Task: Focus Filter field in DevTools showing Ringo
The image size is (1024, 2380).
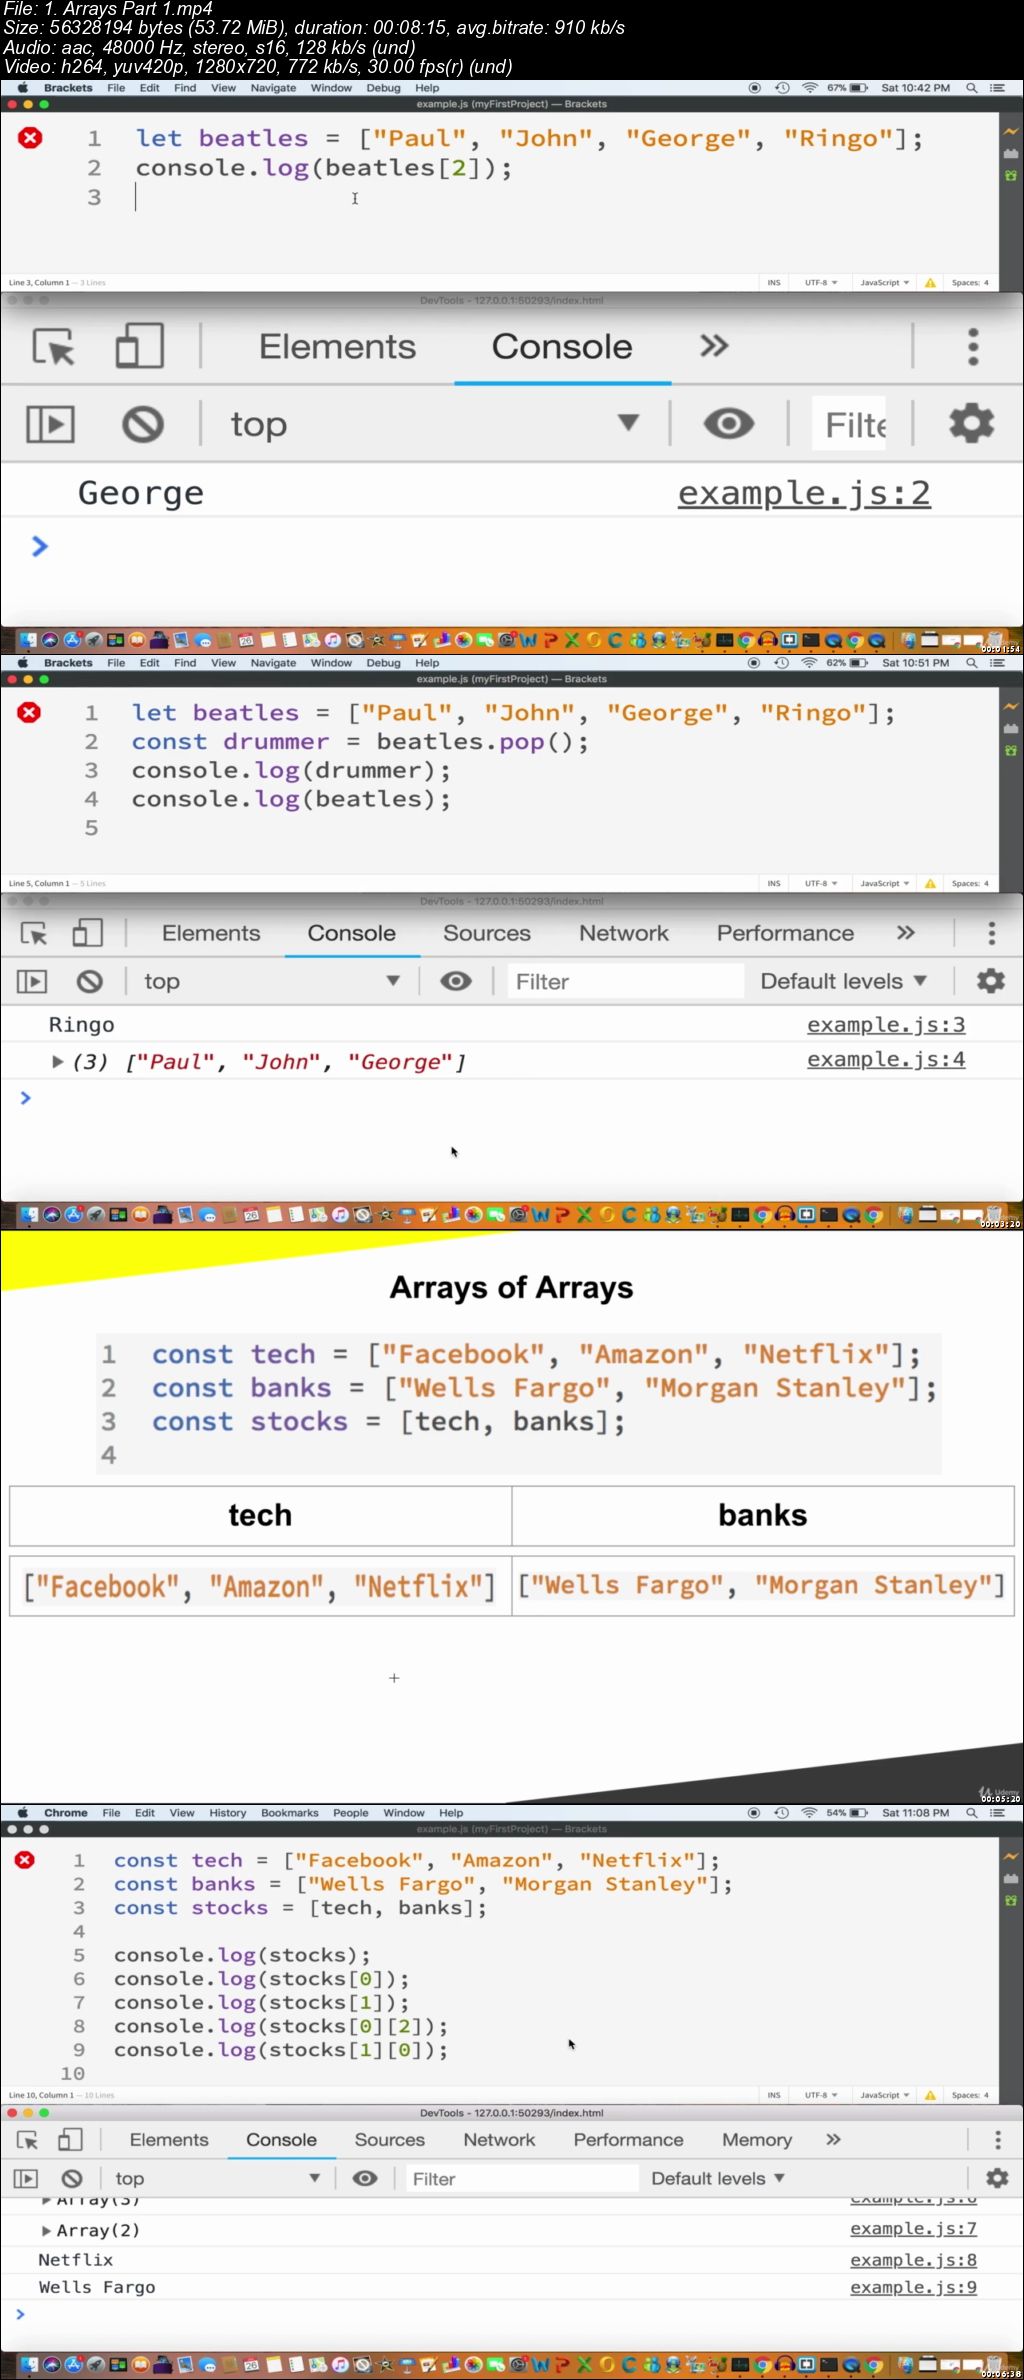Action: [626, 982]
